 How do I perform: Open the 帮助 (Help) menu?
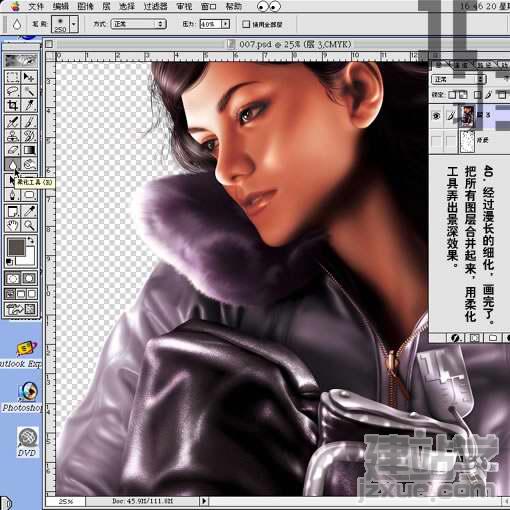233,6
